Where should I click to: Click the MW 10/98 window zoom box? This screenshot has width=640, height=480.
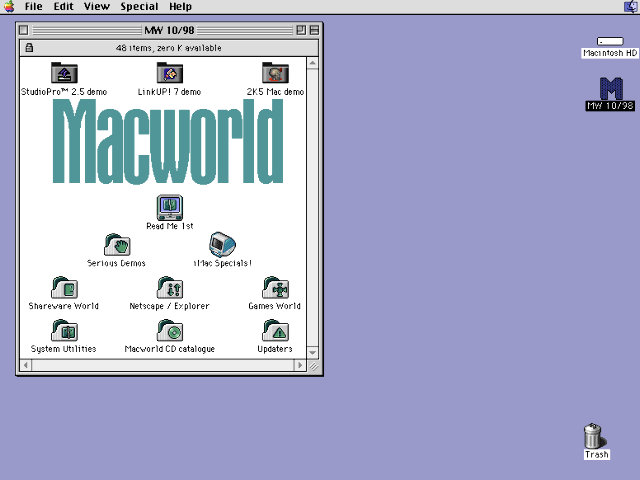point(301,30)
